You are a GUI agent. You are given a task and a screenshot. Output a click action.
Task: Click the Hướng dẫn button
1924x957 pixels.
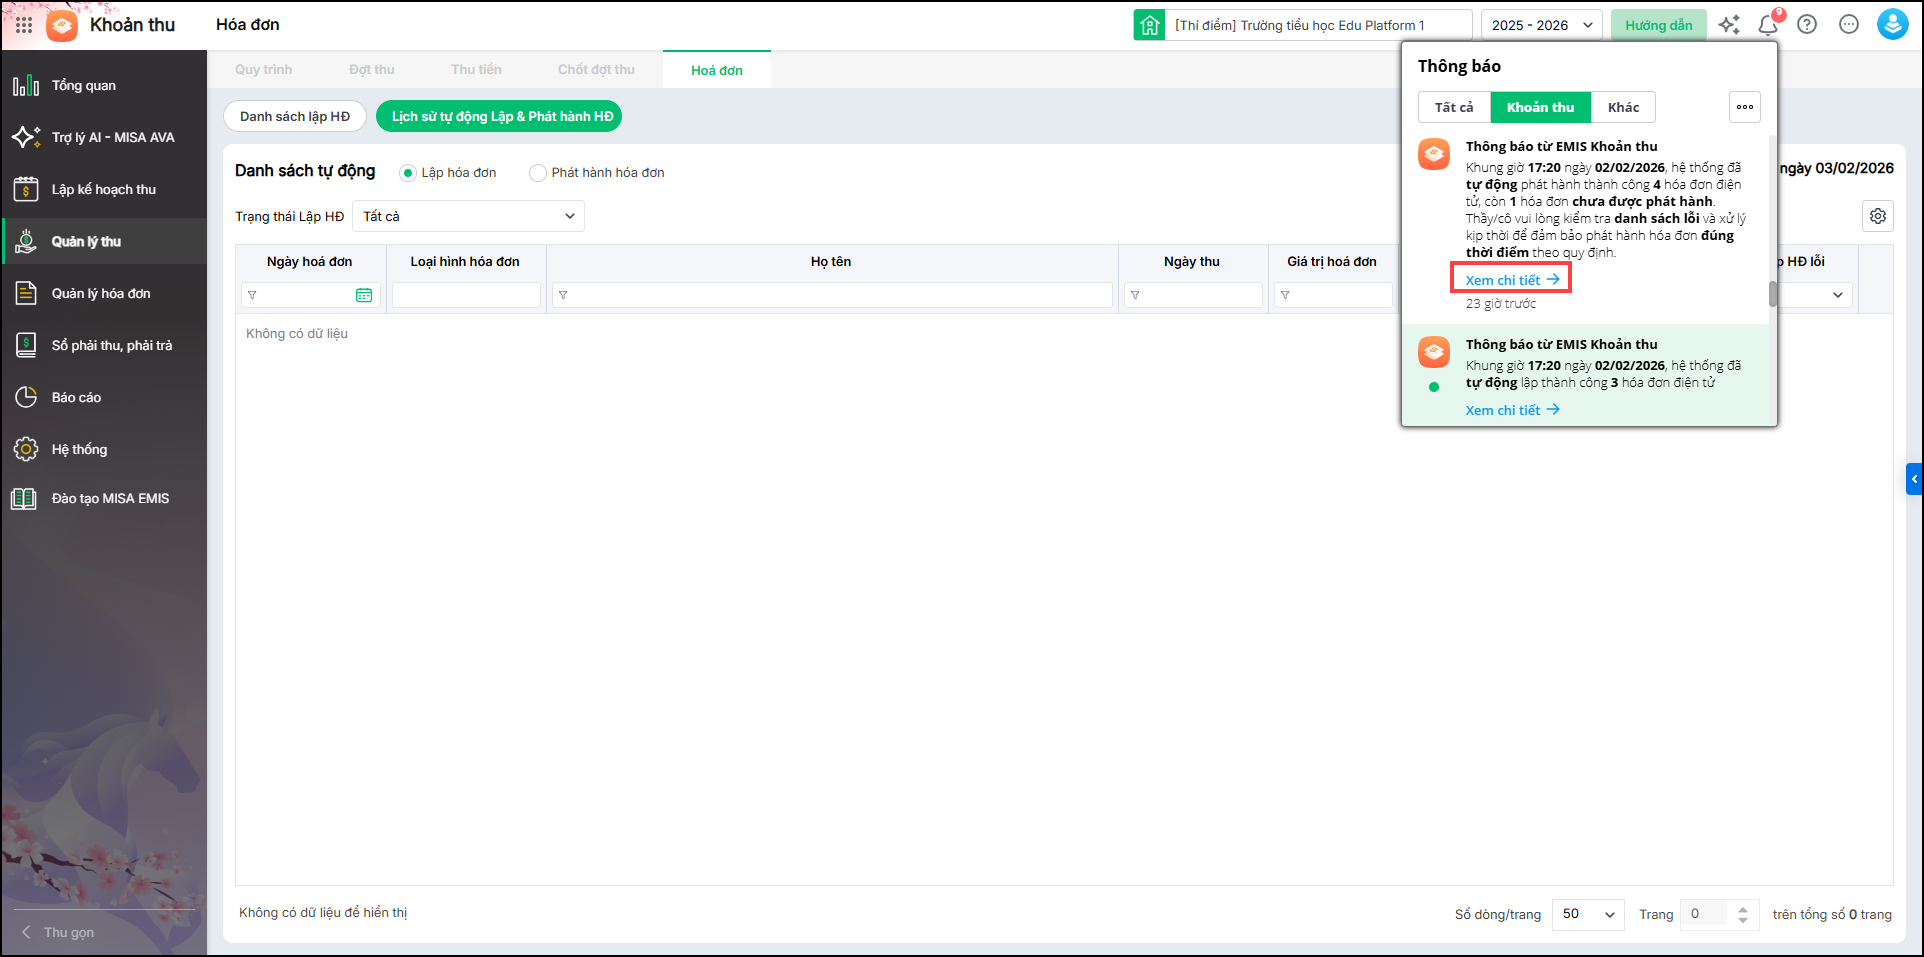click(1658, 25)
